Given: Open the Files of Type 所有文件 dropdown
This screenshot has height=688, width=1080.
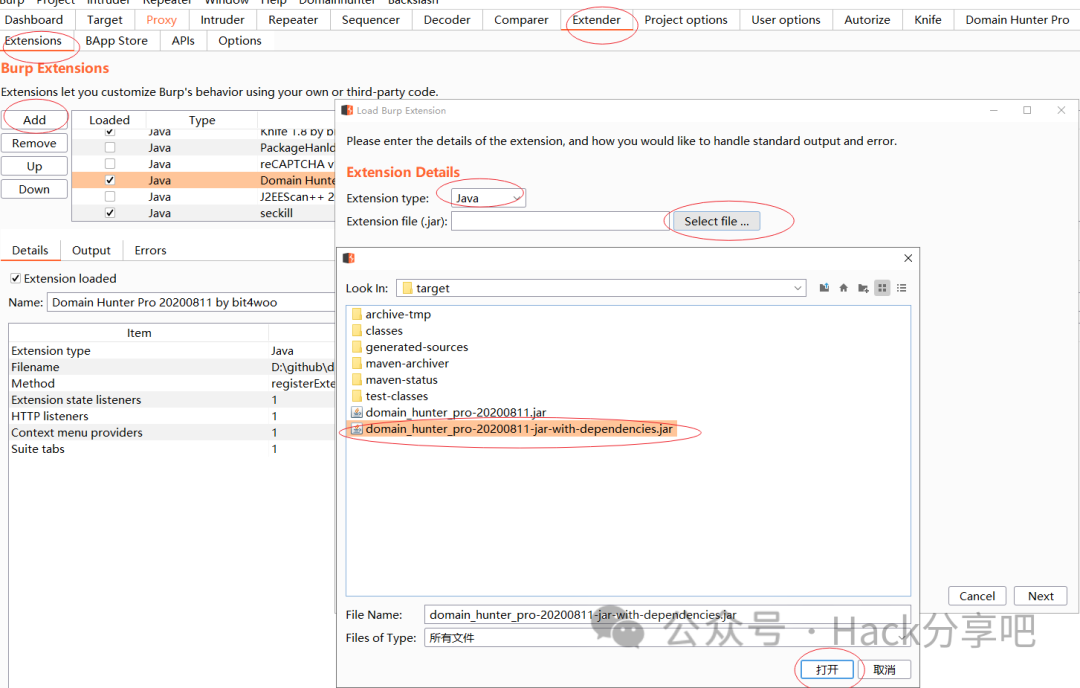Looking at the screenshot, I should [667, 638].
